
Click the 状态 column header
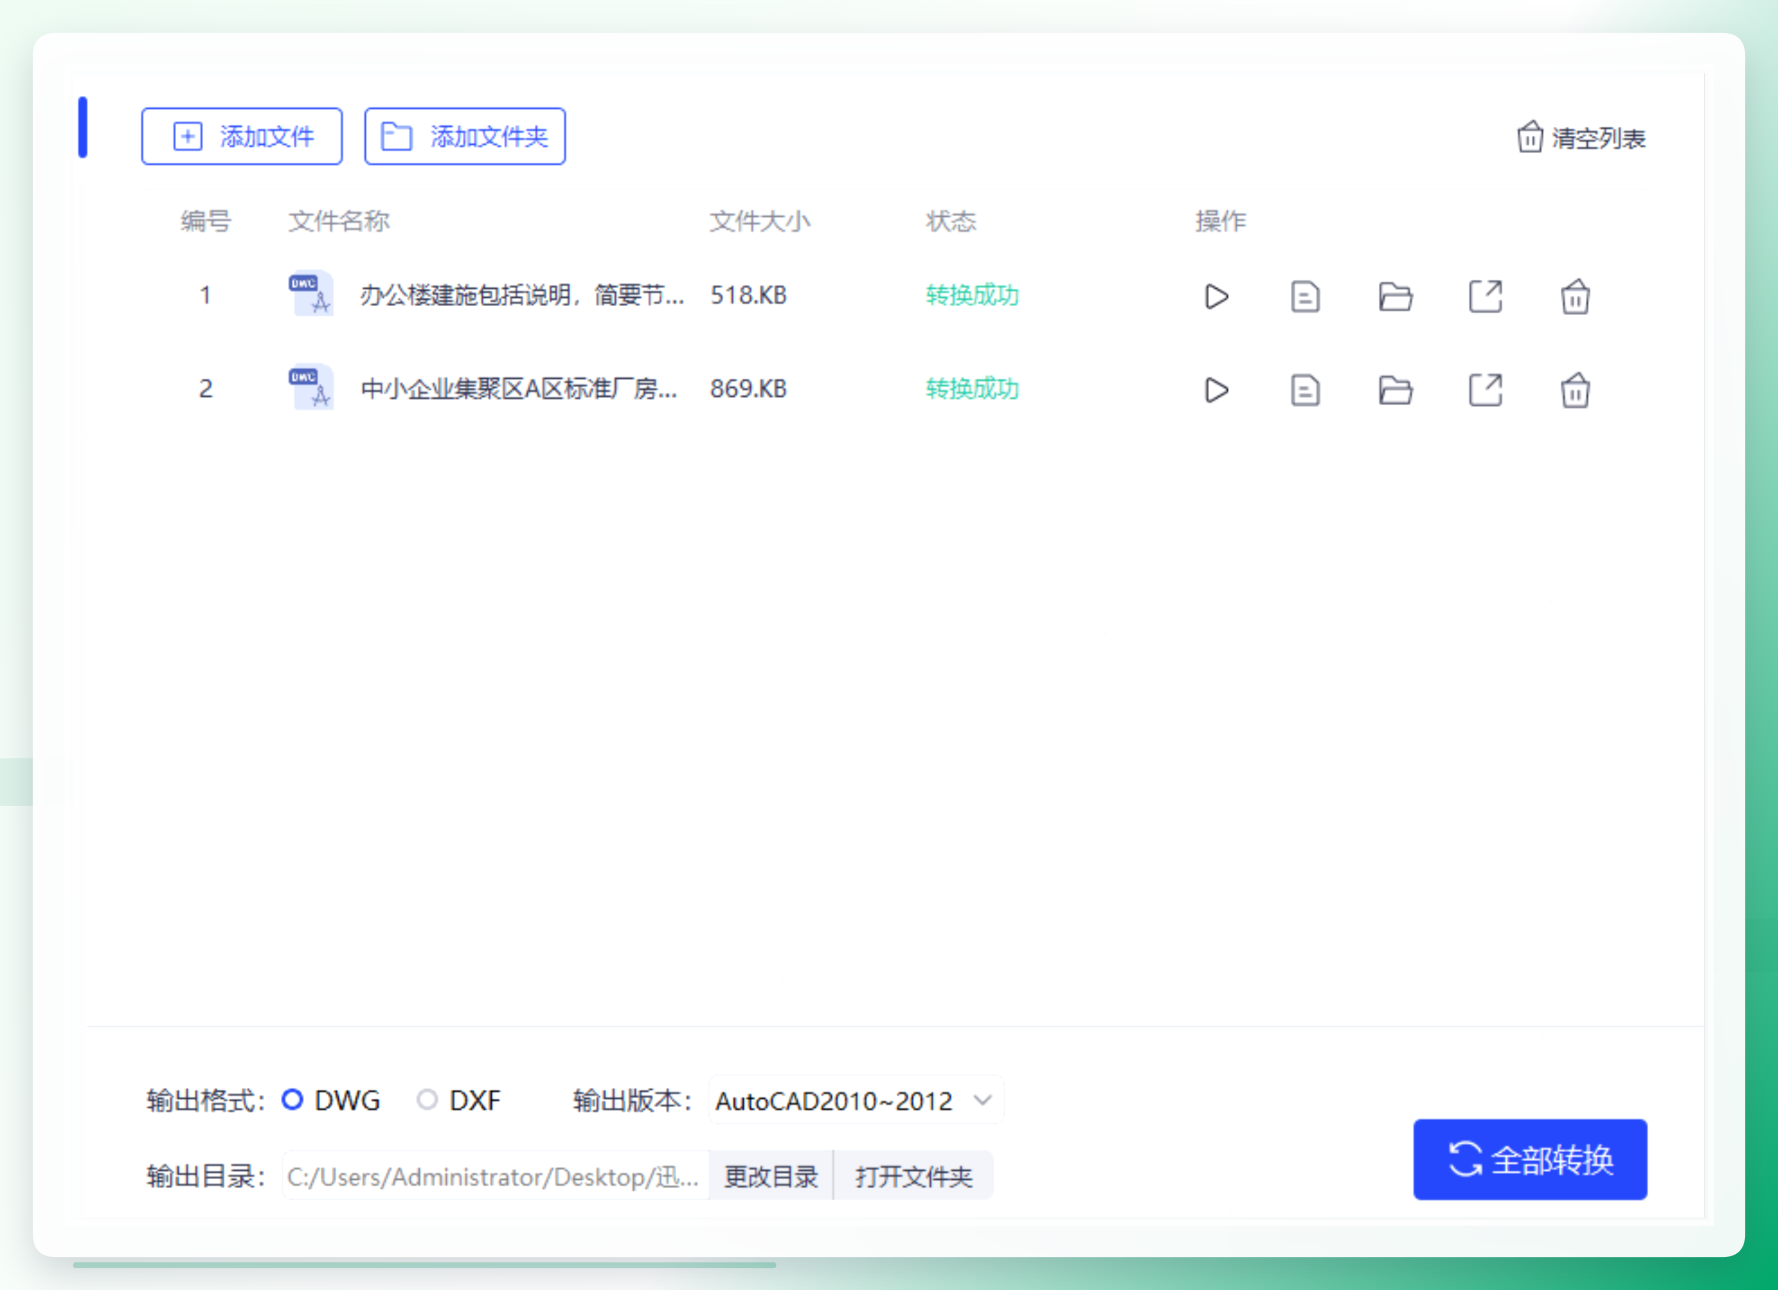point(951,221)
